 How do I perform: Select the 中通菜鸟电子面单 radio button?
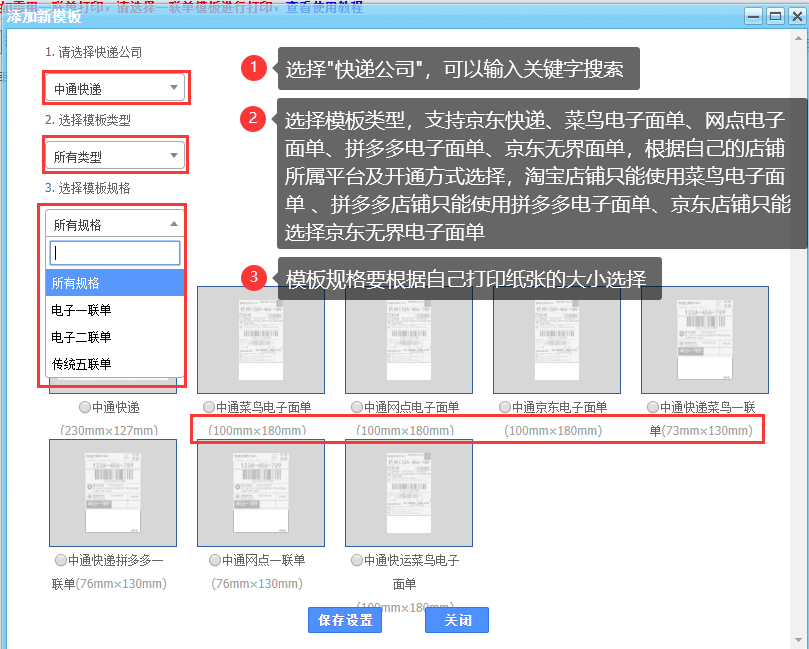[x=209, y=407]
